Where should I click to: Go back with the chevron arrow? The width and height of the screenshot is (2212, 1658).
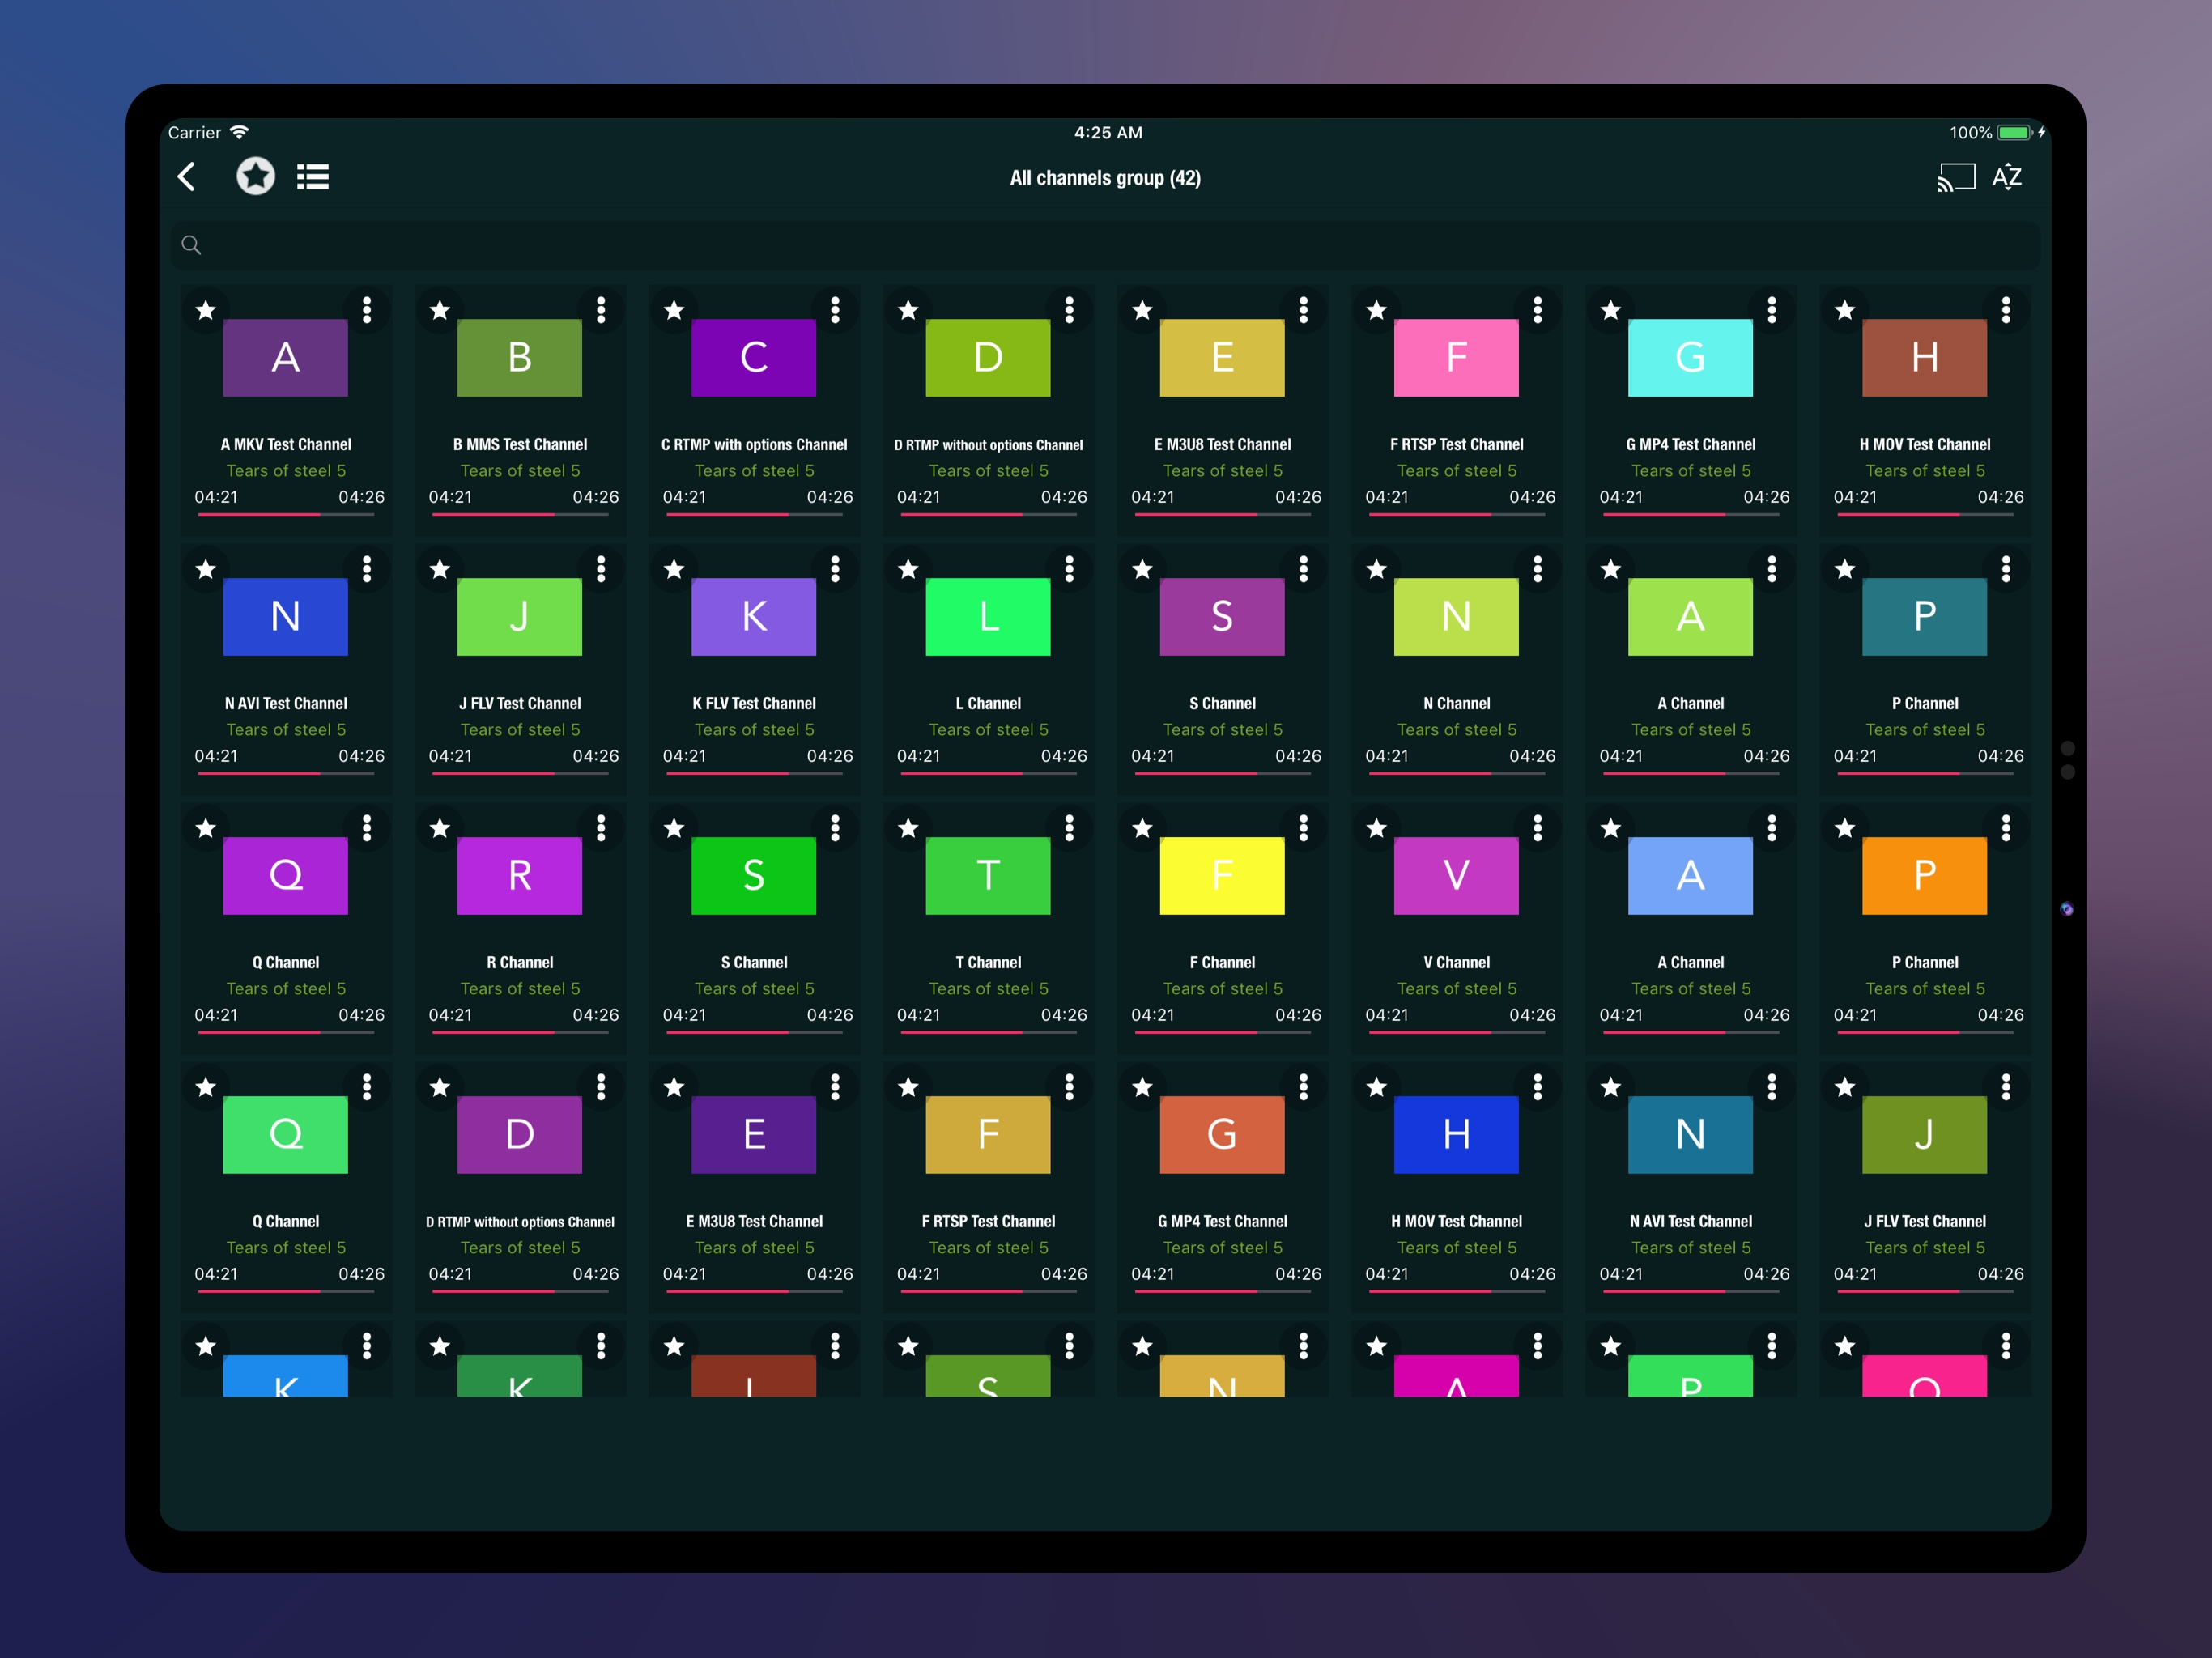pos(187,177)
